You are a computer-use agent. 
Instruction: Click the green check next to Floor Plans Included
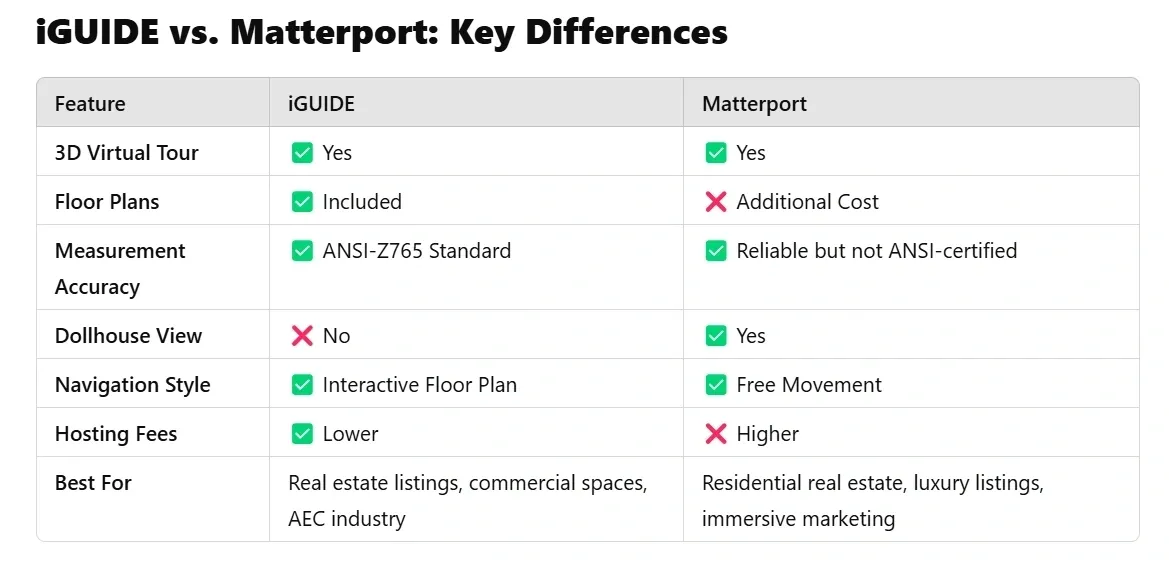302,202
